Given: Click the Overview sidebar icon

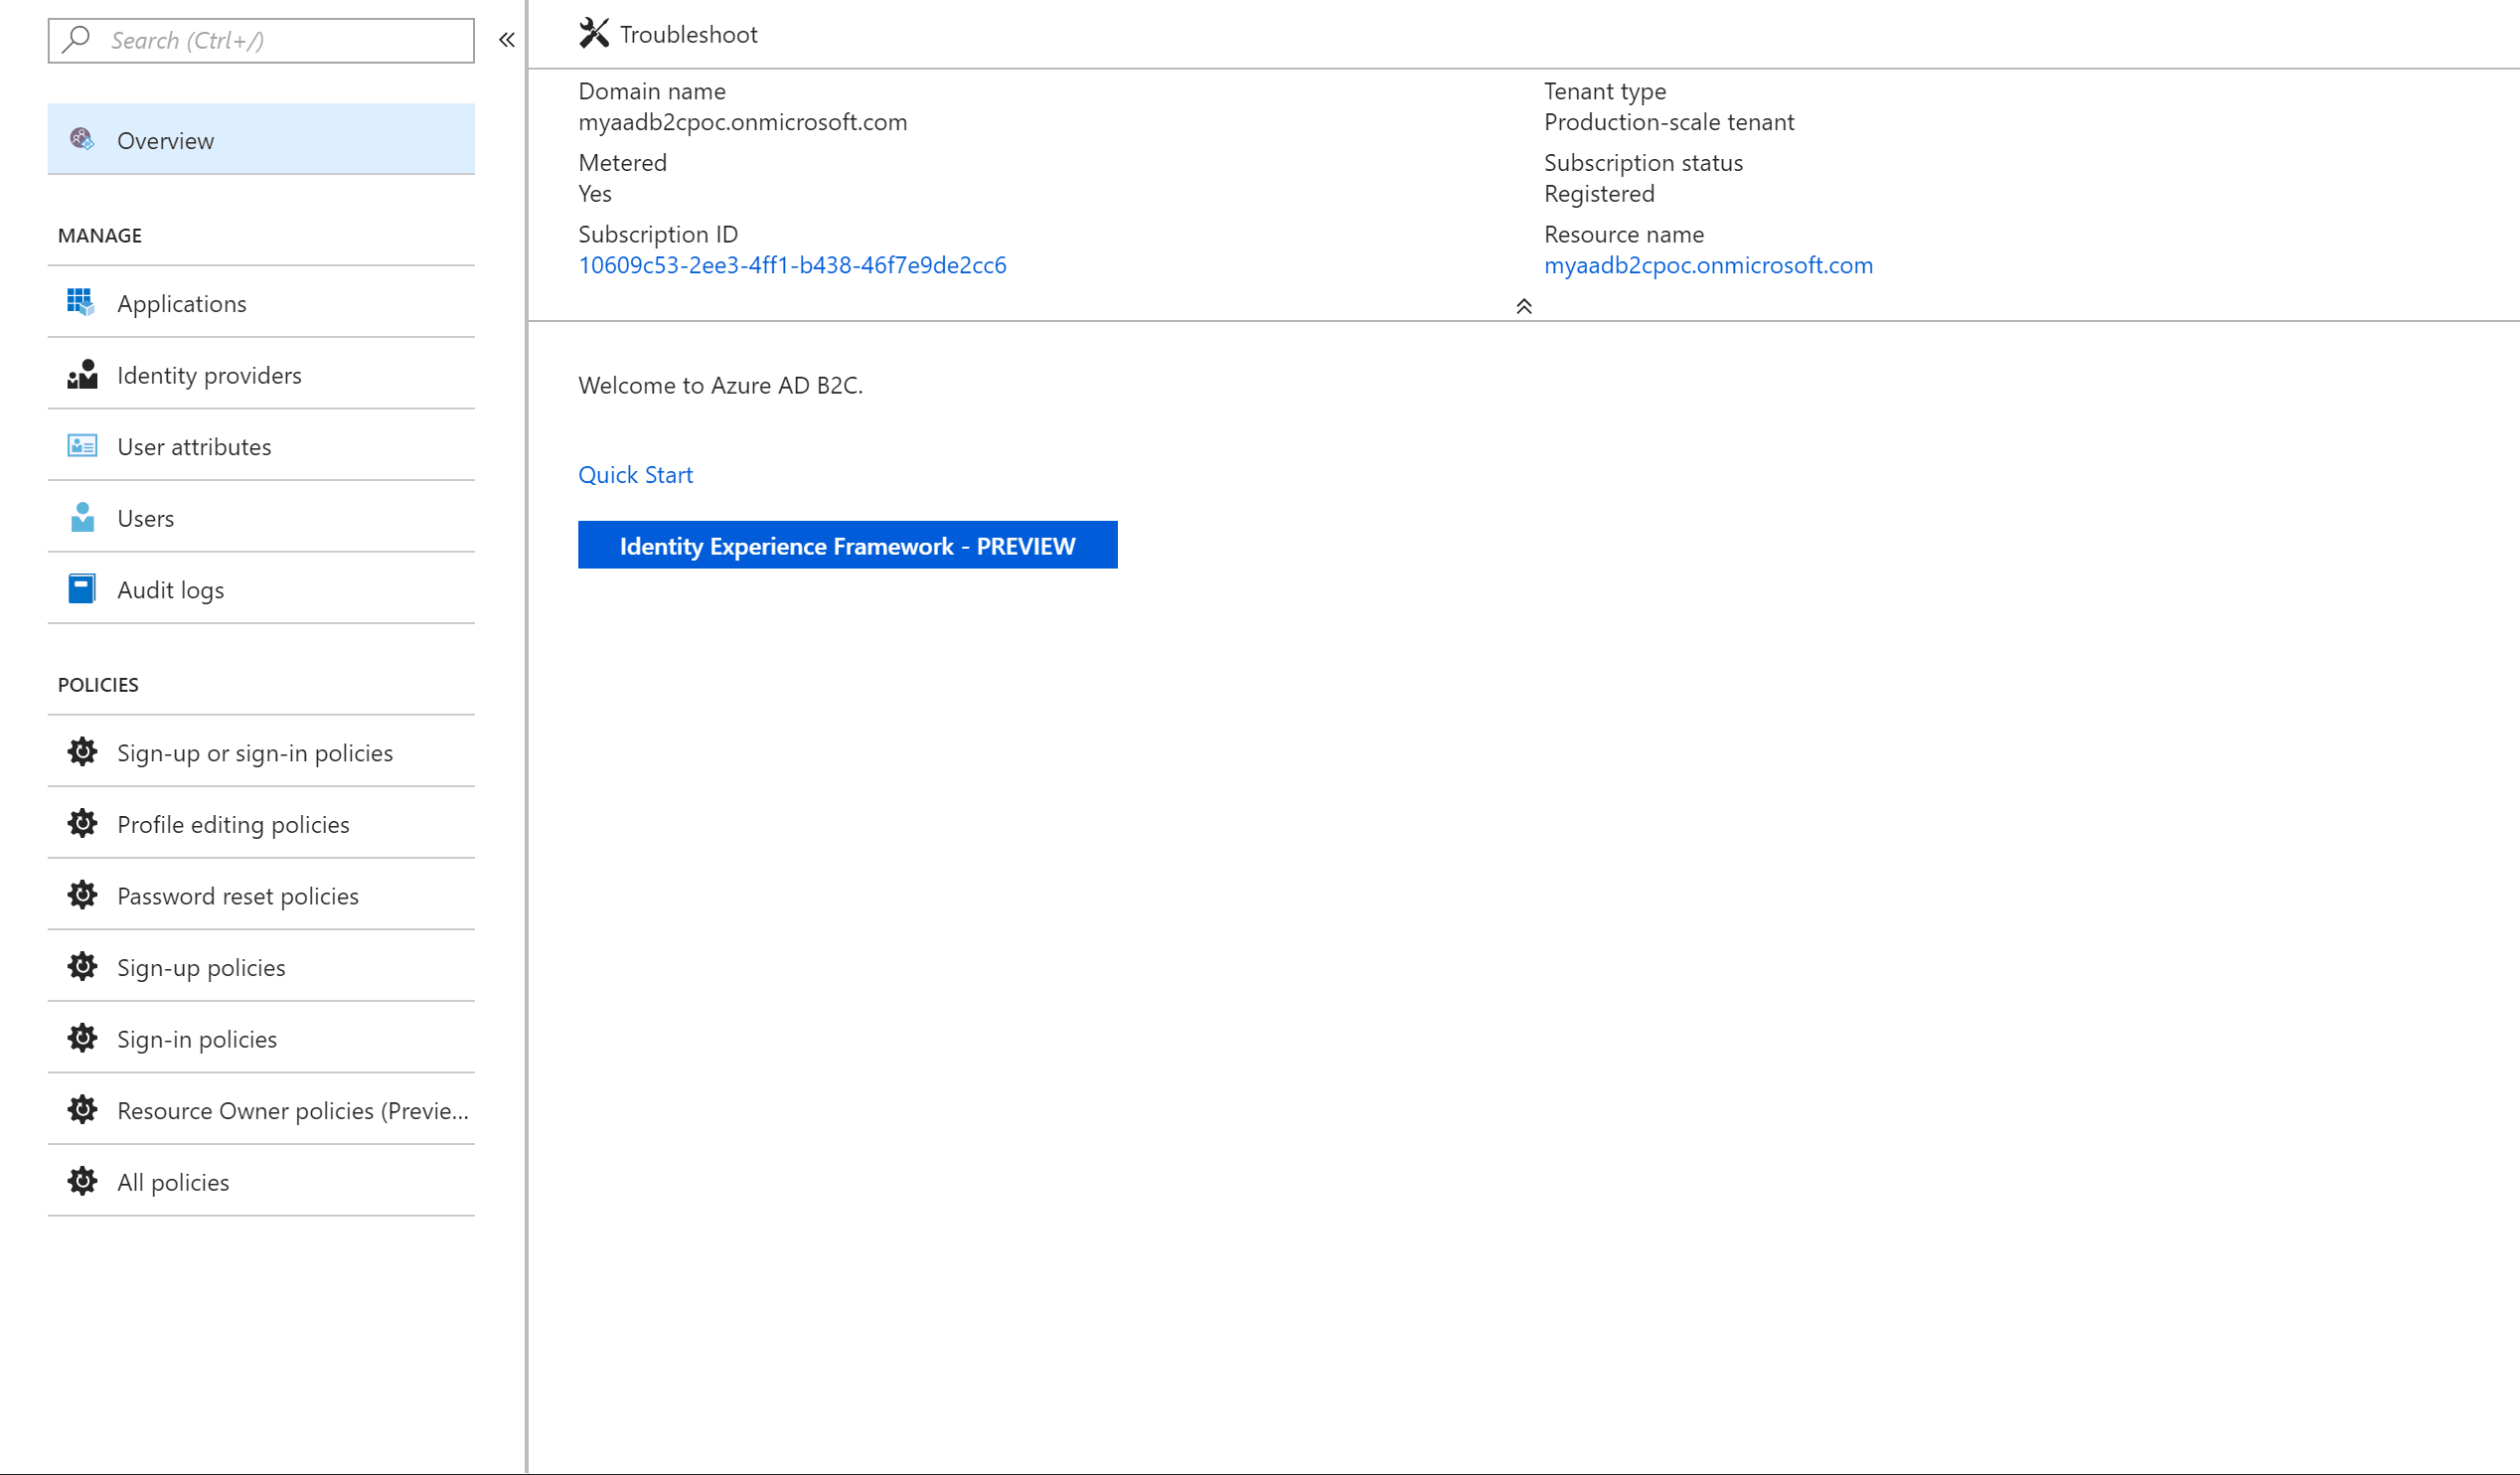Looking at the screenshot, I should tap(80, 139).
